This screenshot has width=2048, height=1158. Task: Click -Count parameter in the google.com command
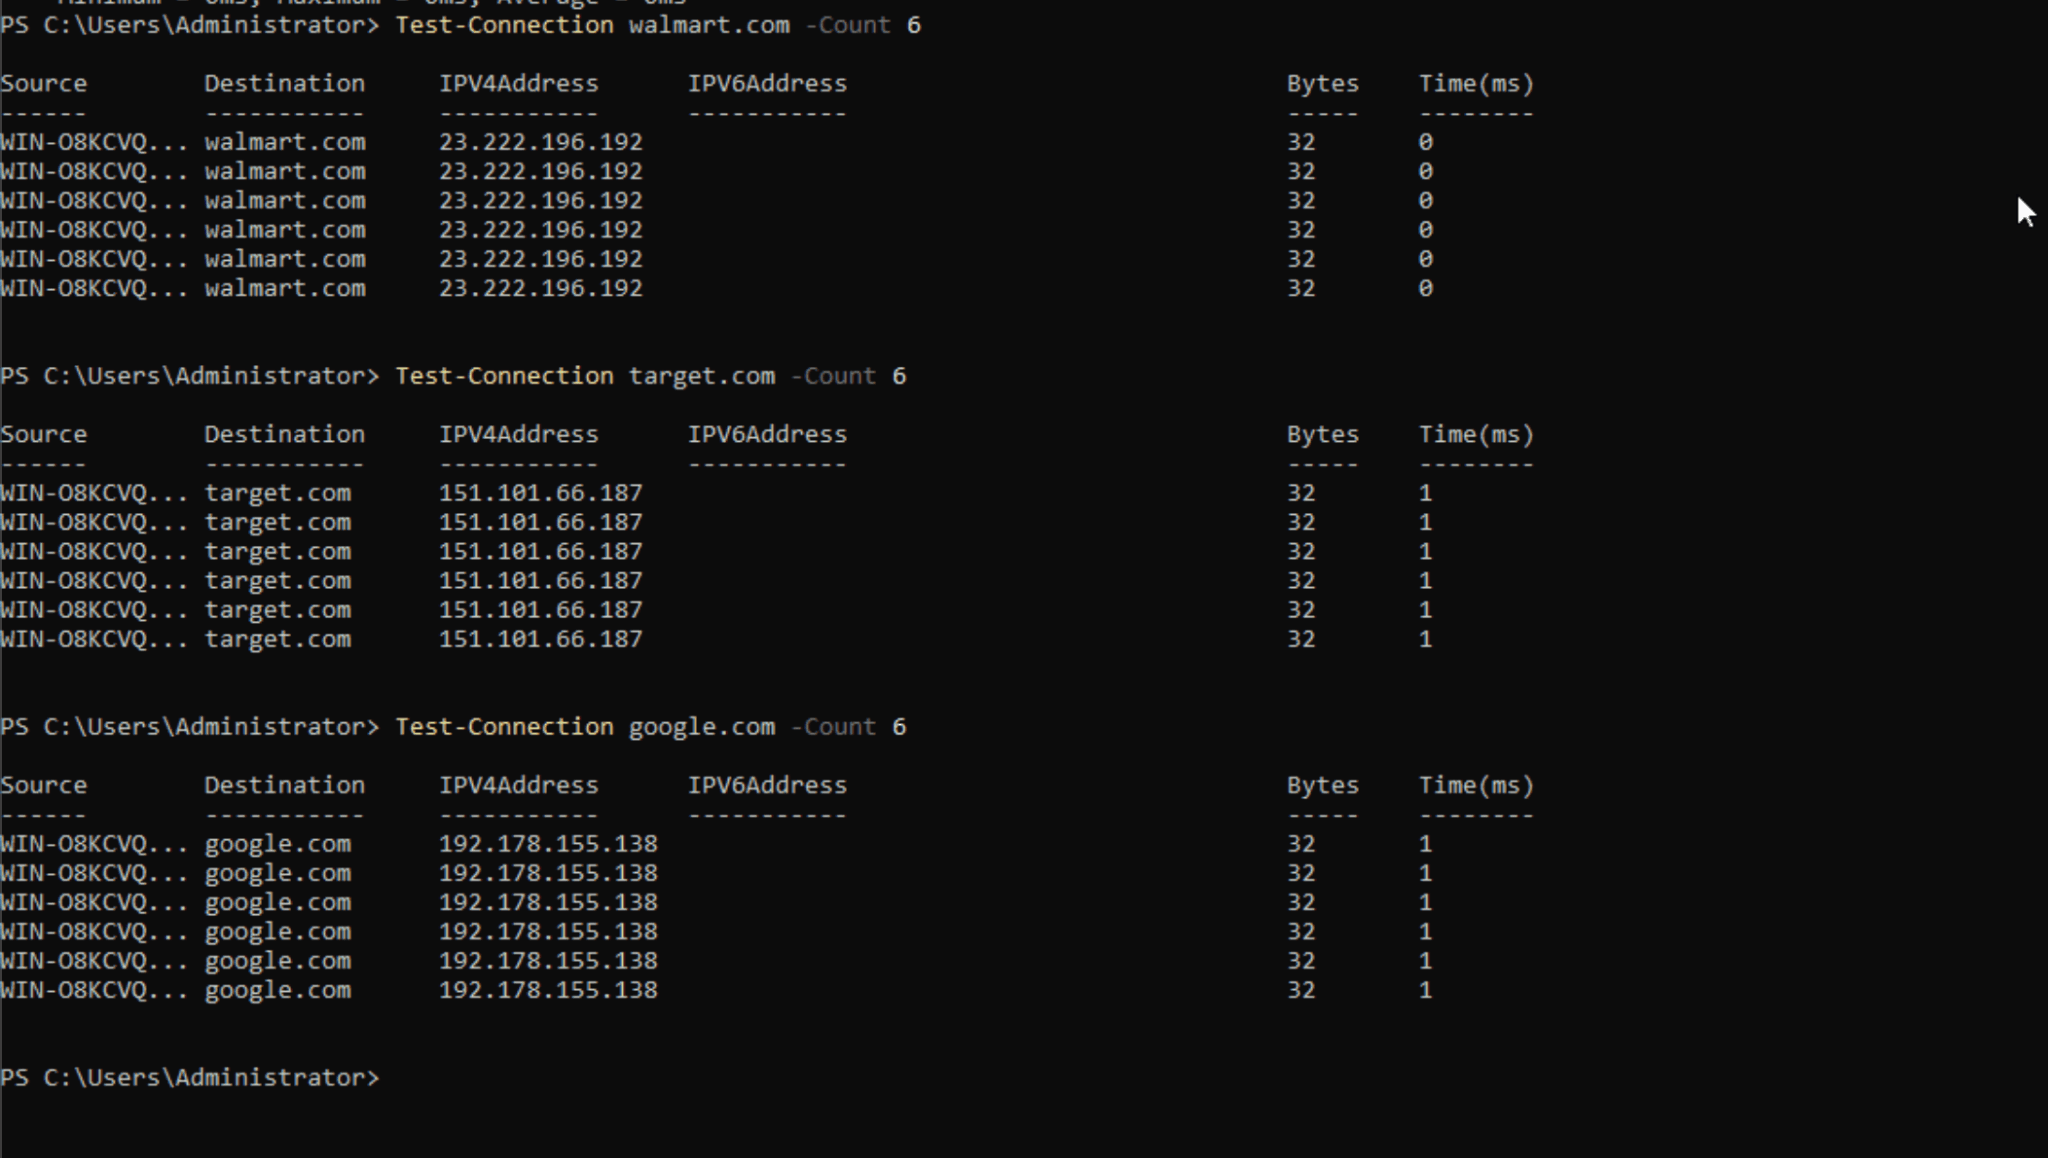833,727
